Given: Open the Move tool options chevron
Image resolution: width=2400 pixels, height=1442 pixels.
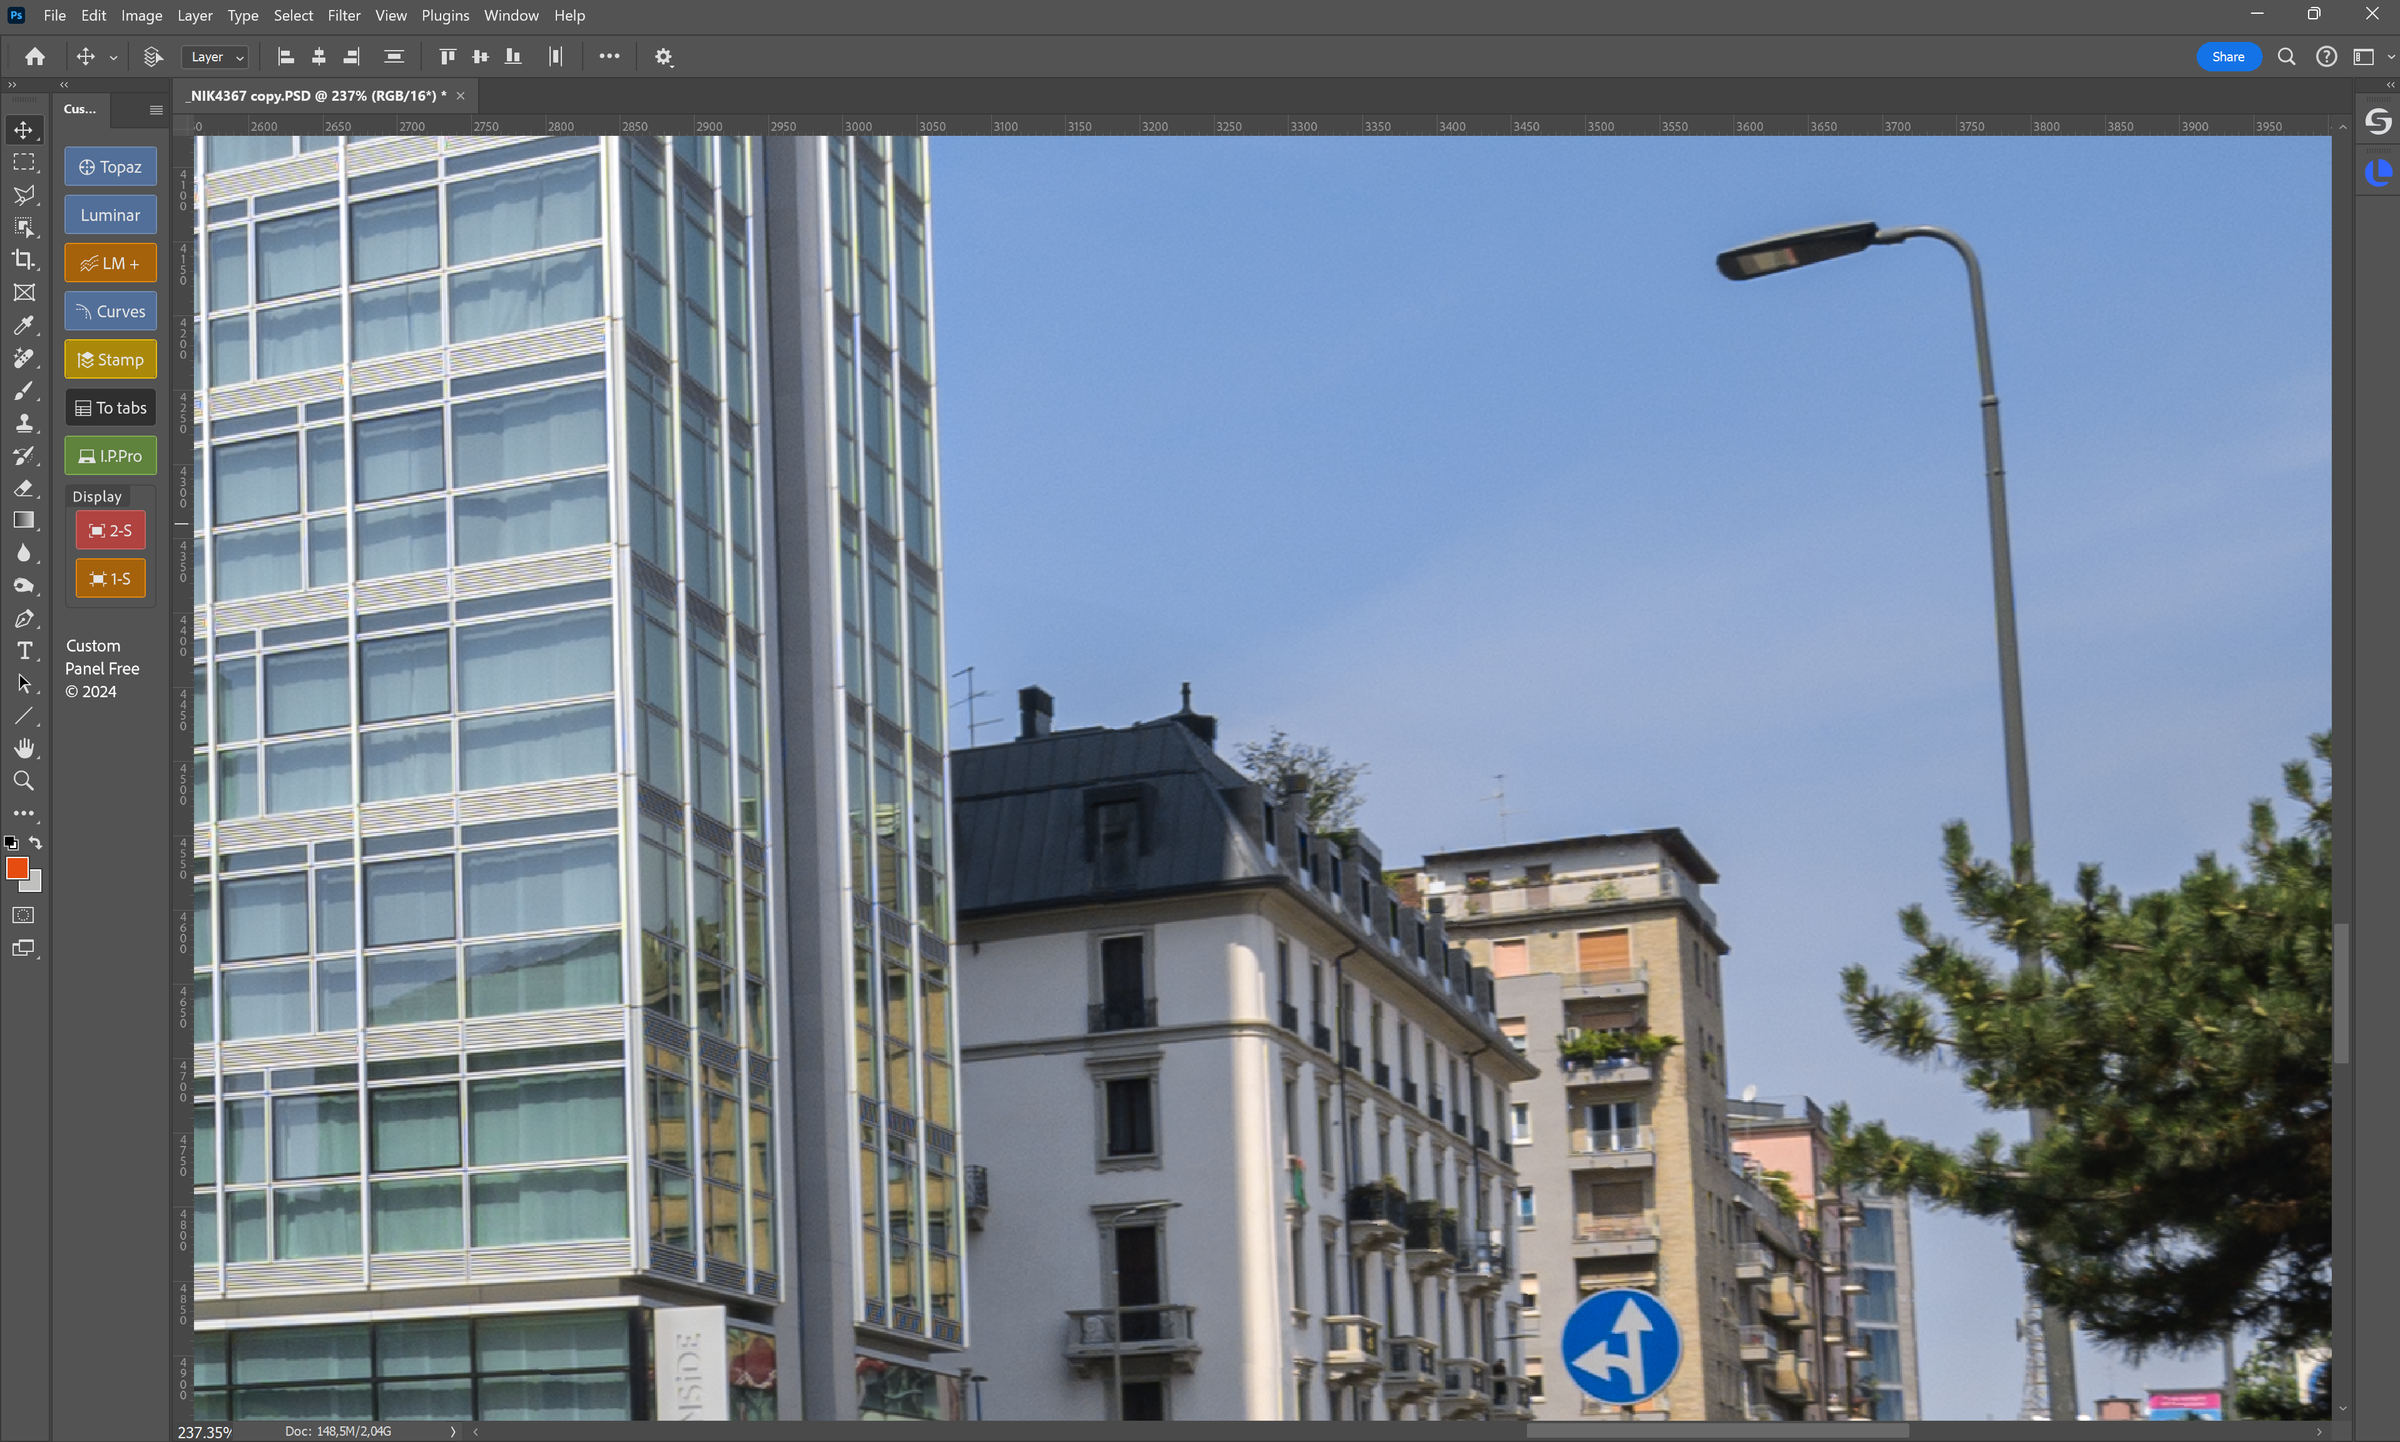Looking at the screenshot, I should coord(113,57).
